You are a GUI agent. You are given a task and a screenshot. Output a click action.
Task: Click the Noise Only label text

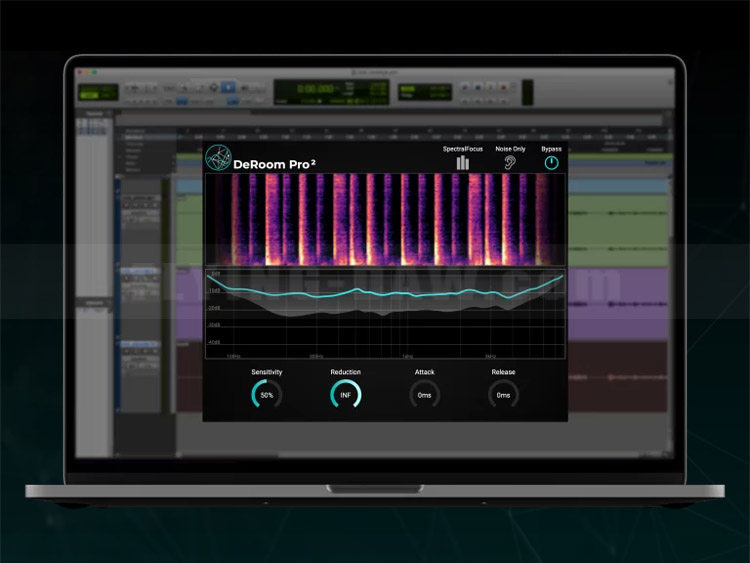click(x=510, y=149)
